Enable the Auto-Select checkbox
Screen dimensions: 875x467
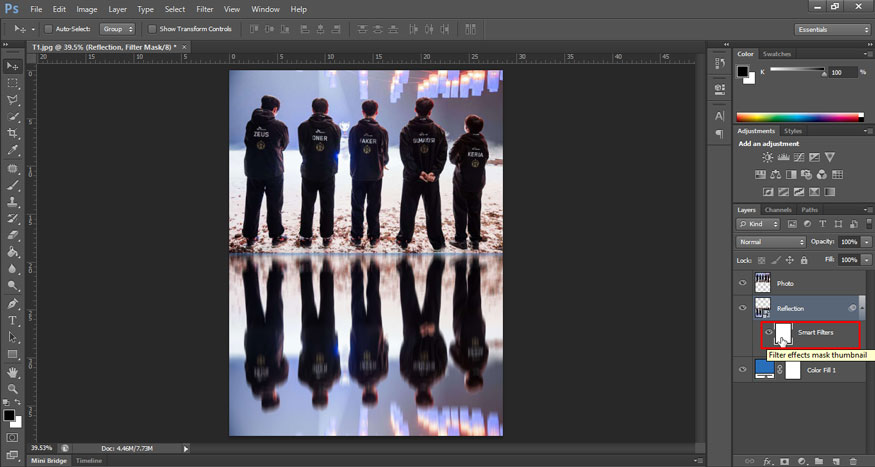[x=48, y=29]
